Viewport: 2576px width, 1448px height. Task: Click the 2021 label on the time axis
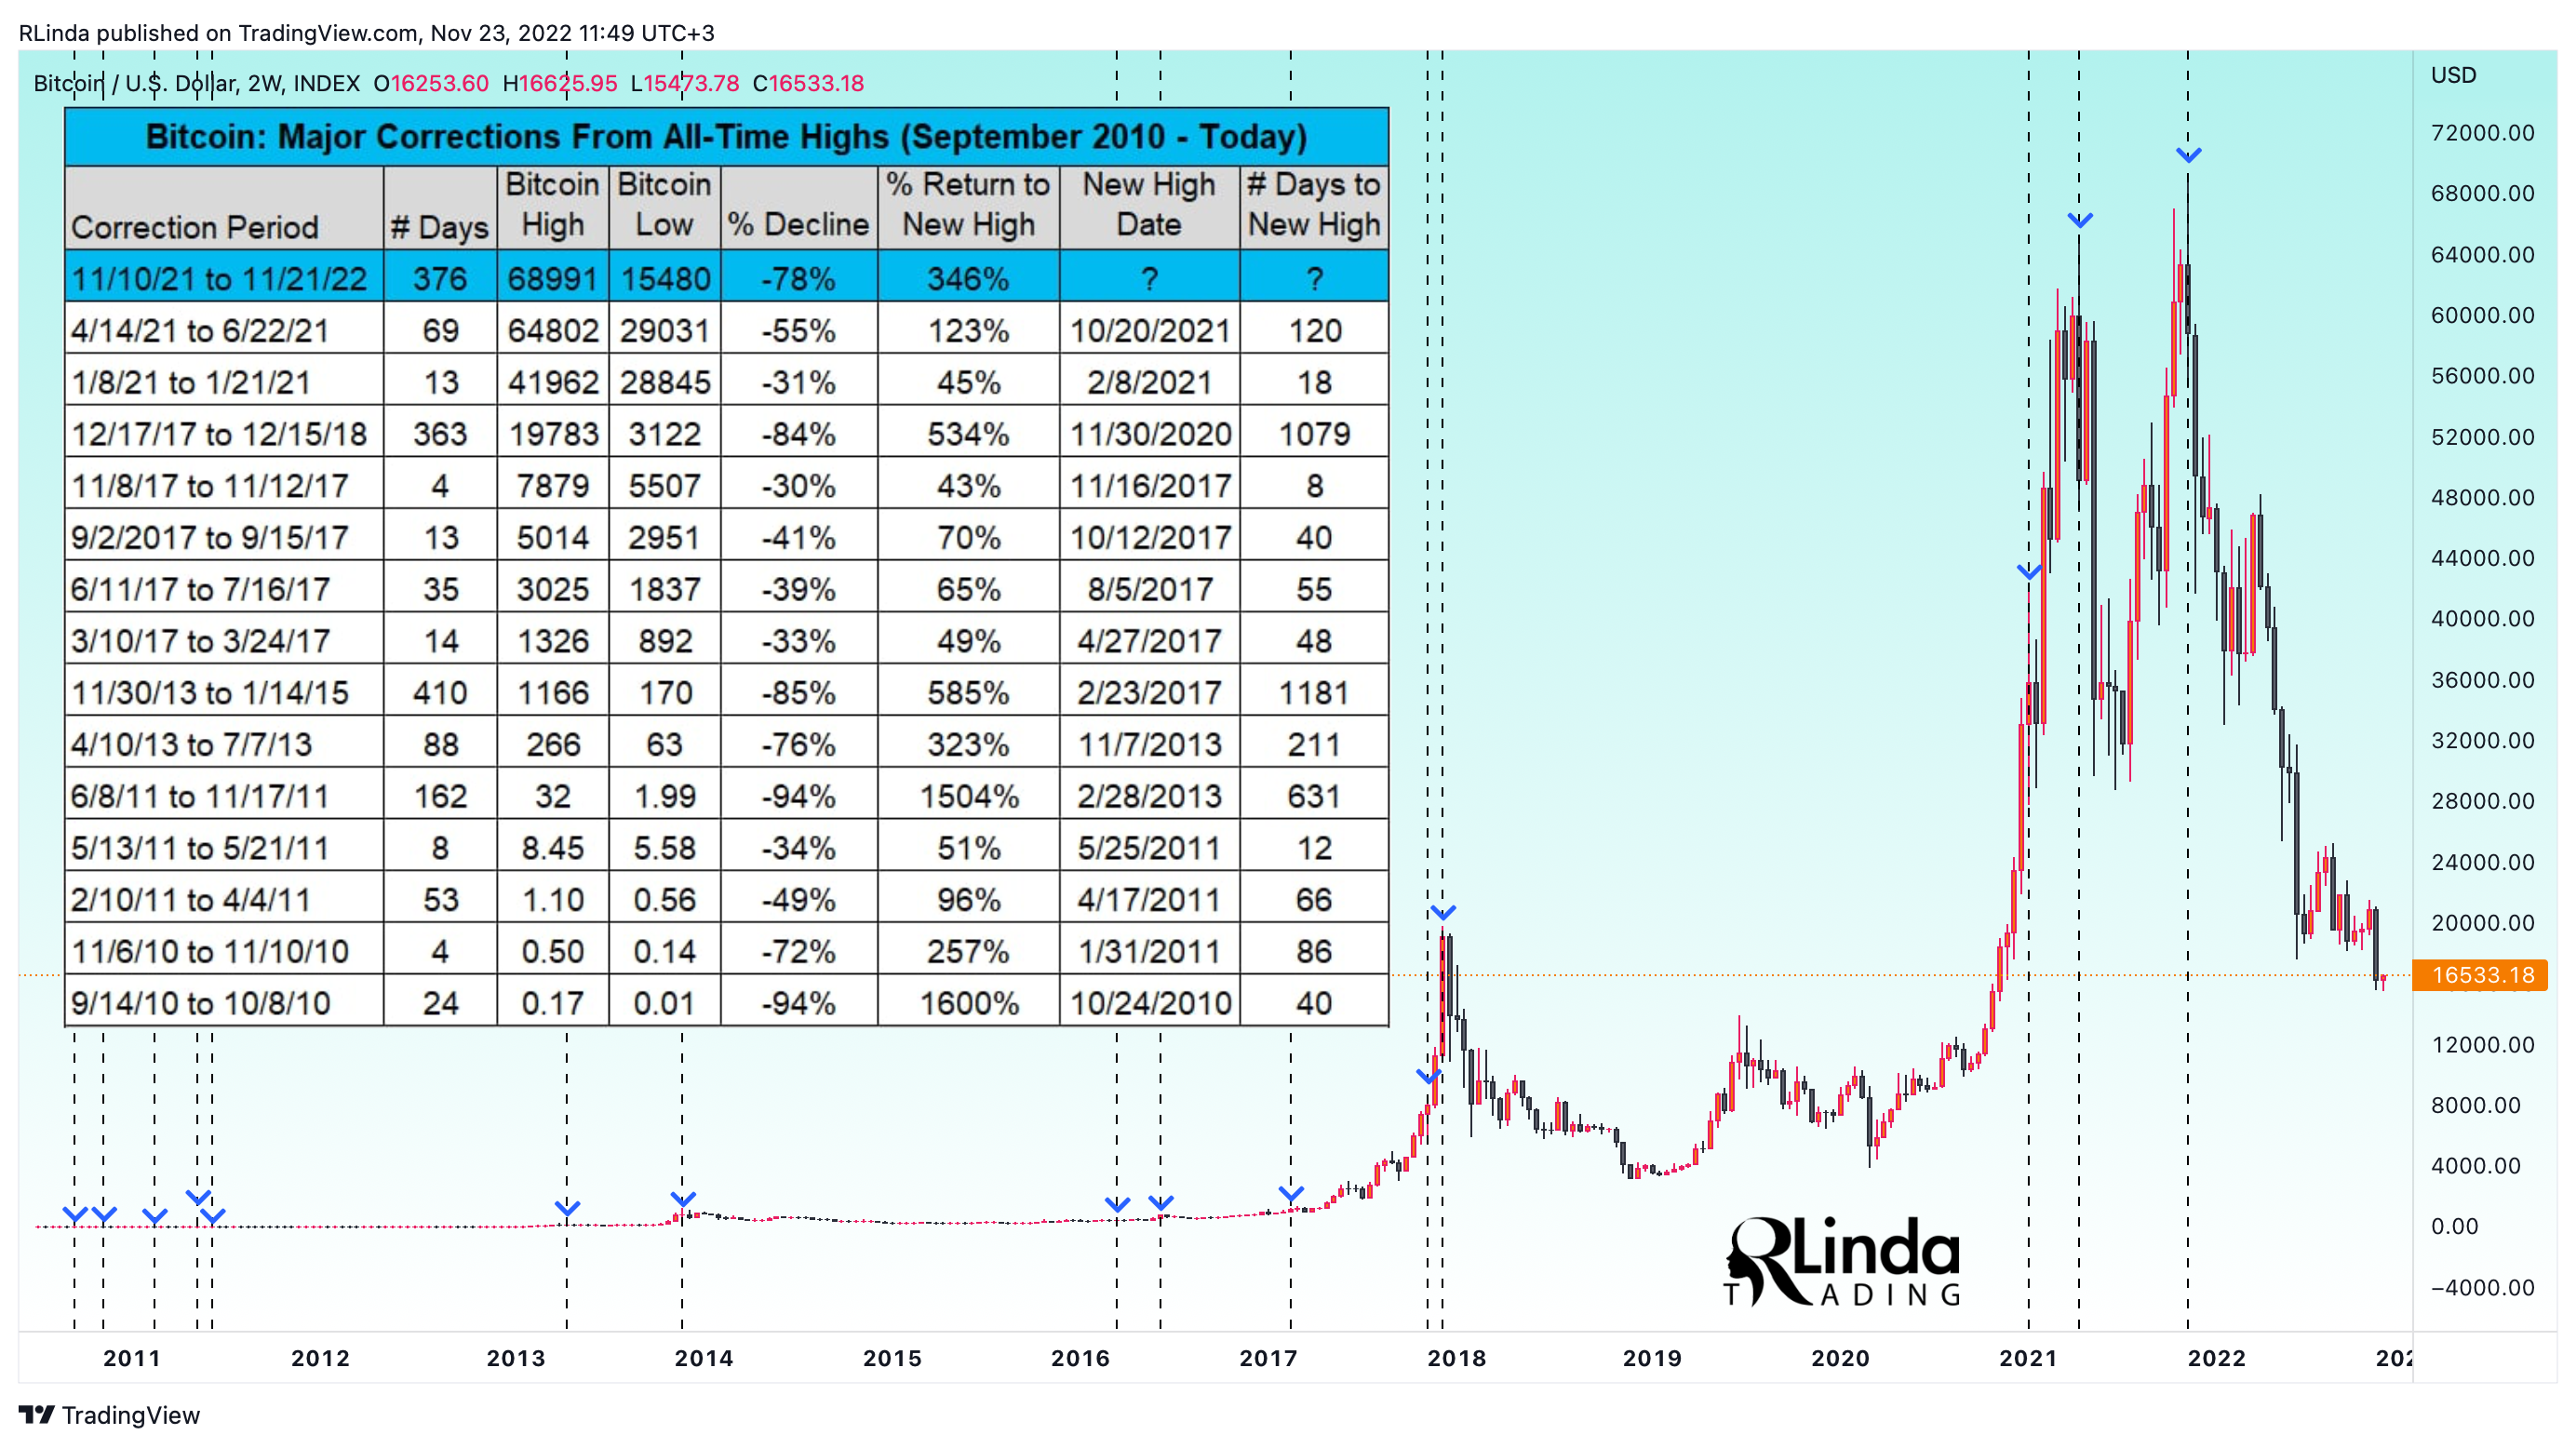point(2028,1358)
